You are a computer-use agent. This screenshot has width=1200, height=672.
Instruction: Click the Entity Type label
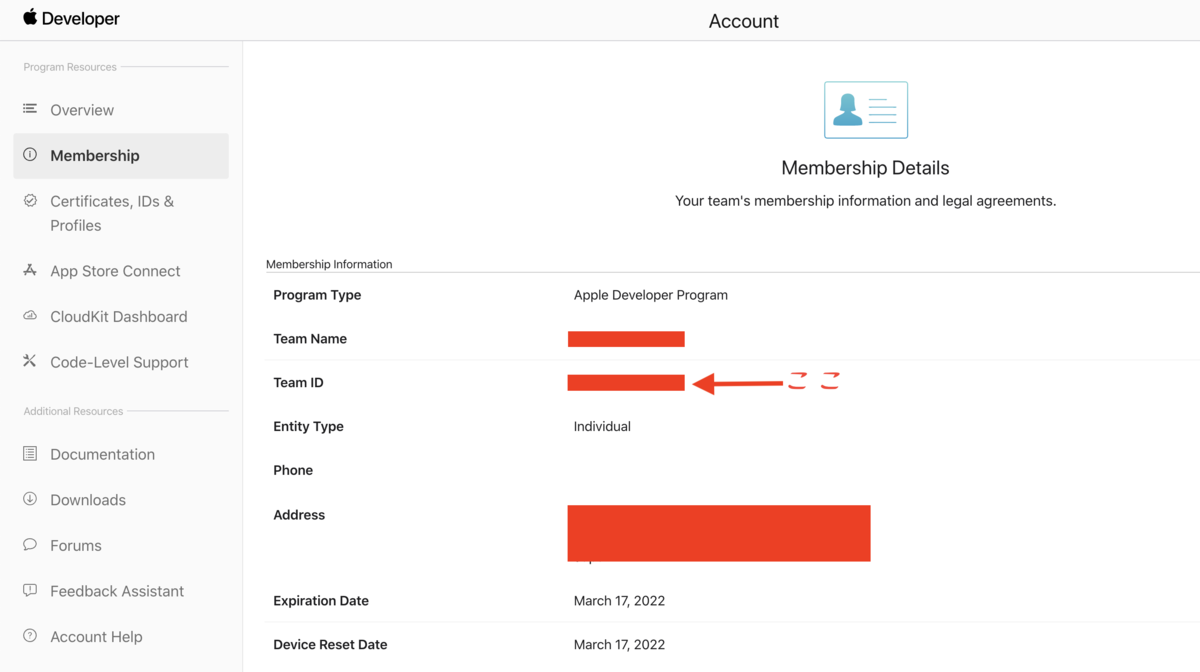tap(308, 426)
